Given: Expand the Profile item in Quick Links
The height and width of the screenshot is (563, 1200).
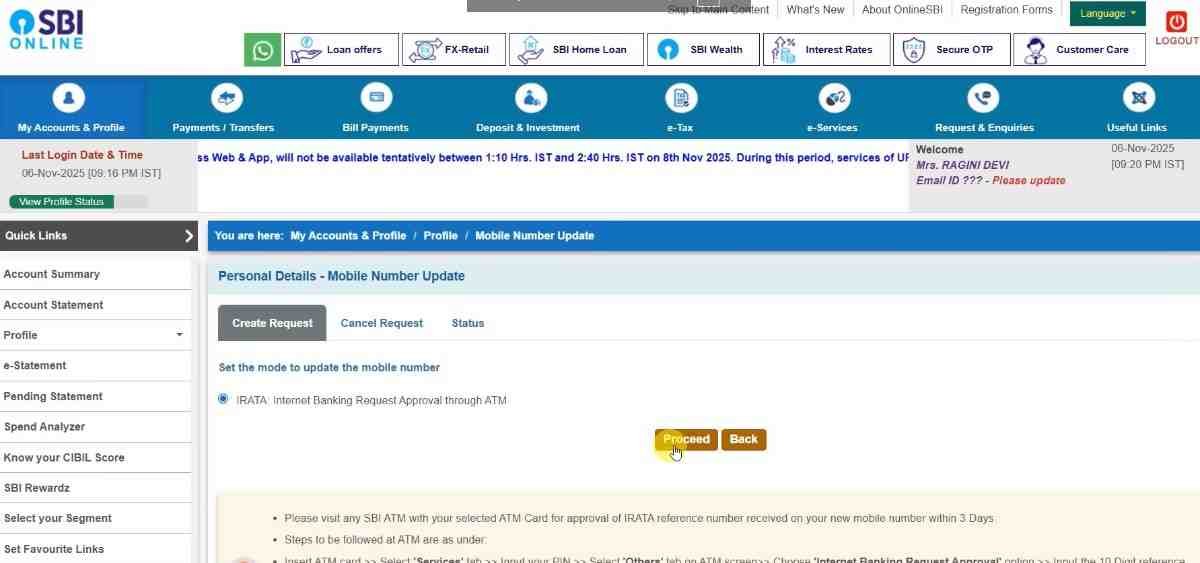Looking at the screenshot, I should pos(179,335).
